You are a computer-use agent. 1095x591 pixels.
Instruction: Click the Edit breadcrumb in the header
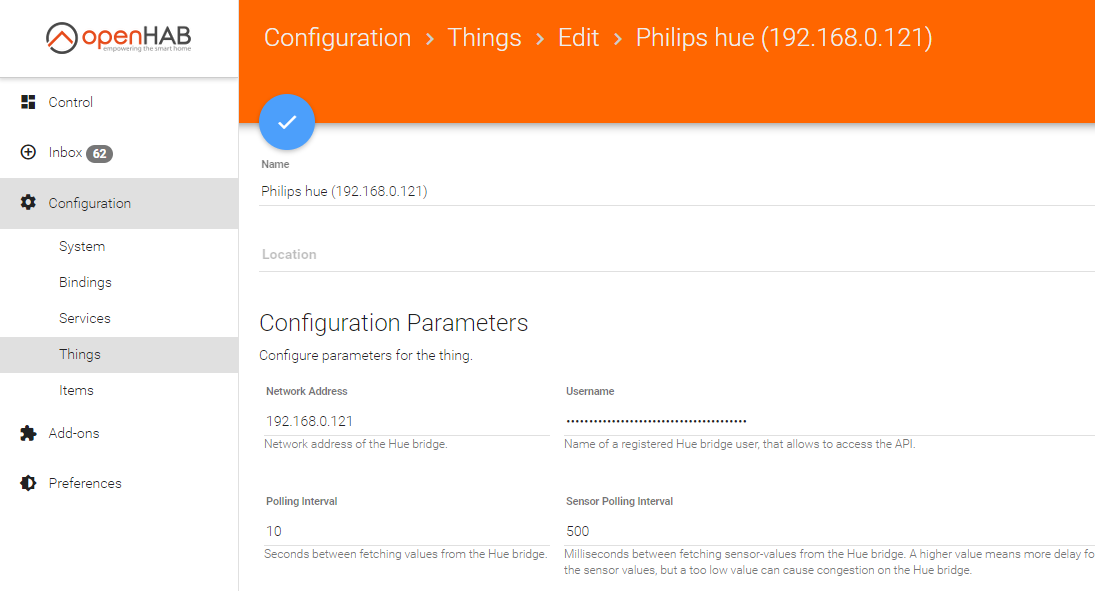pyautogui.click(x=578, y=38)
